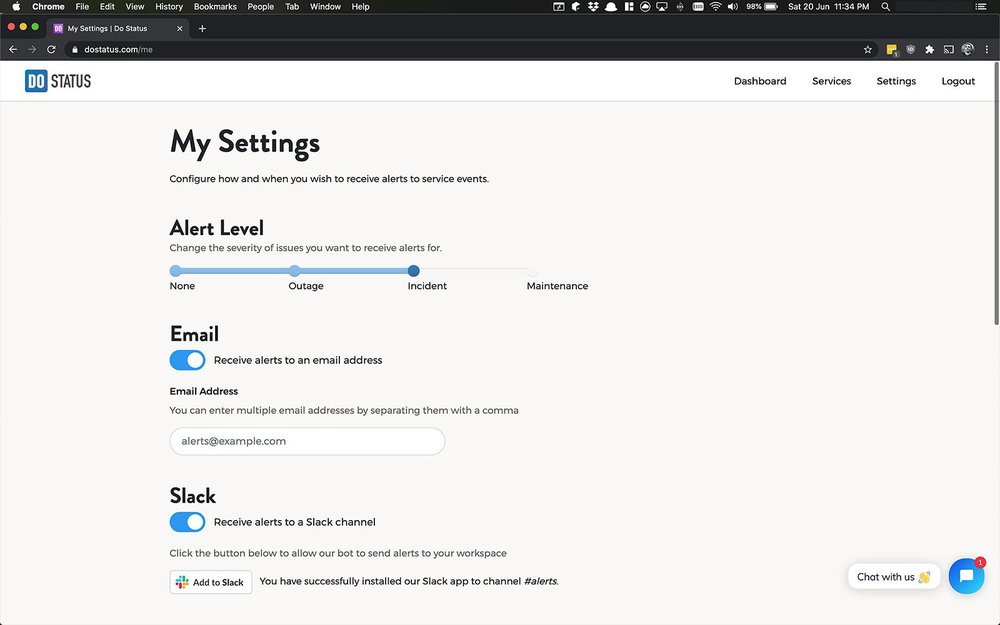
Task: Click the Chrome cast icon
Action: pyautogui.click(x=948, y=49)
